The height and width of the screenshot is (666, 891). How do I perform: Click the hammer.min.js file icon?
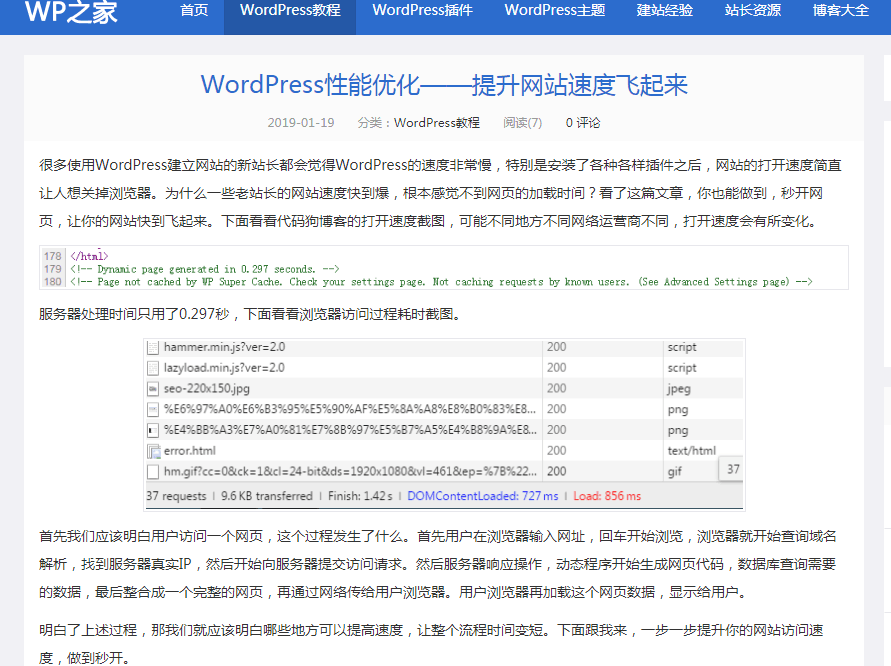(153, 347)
